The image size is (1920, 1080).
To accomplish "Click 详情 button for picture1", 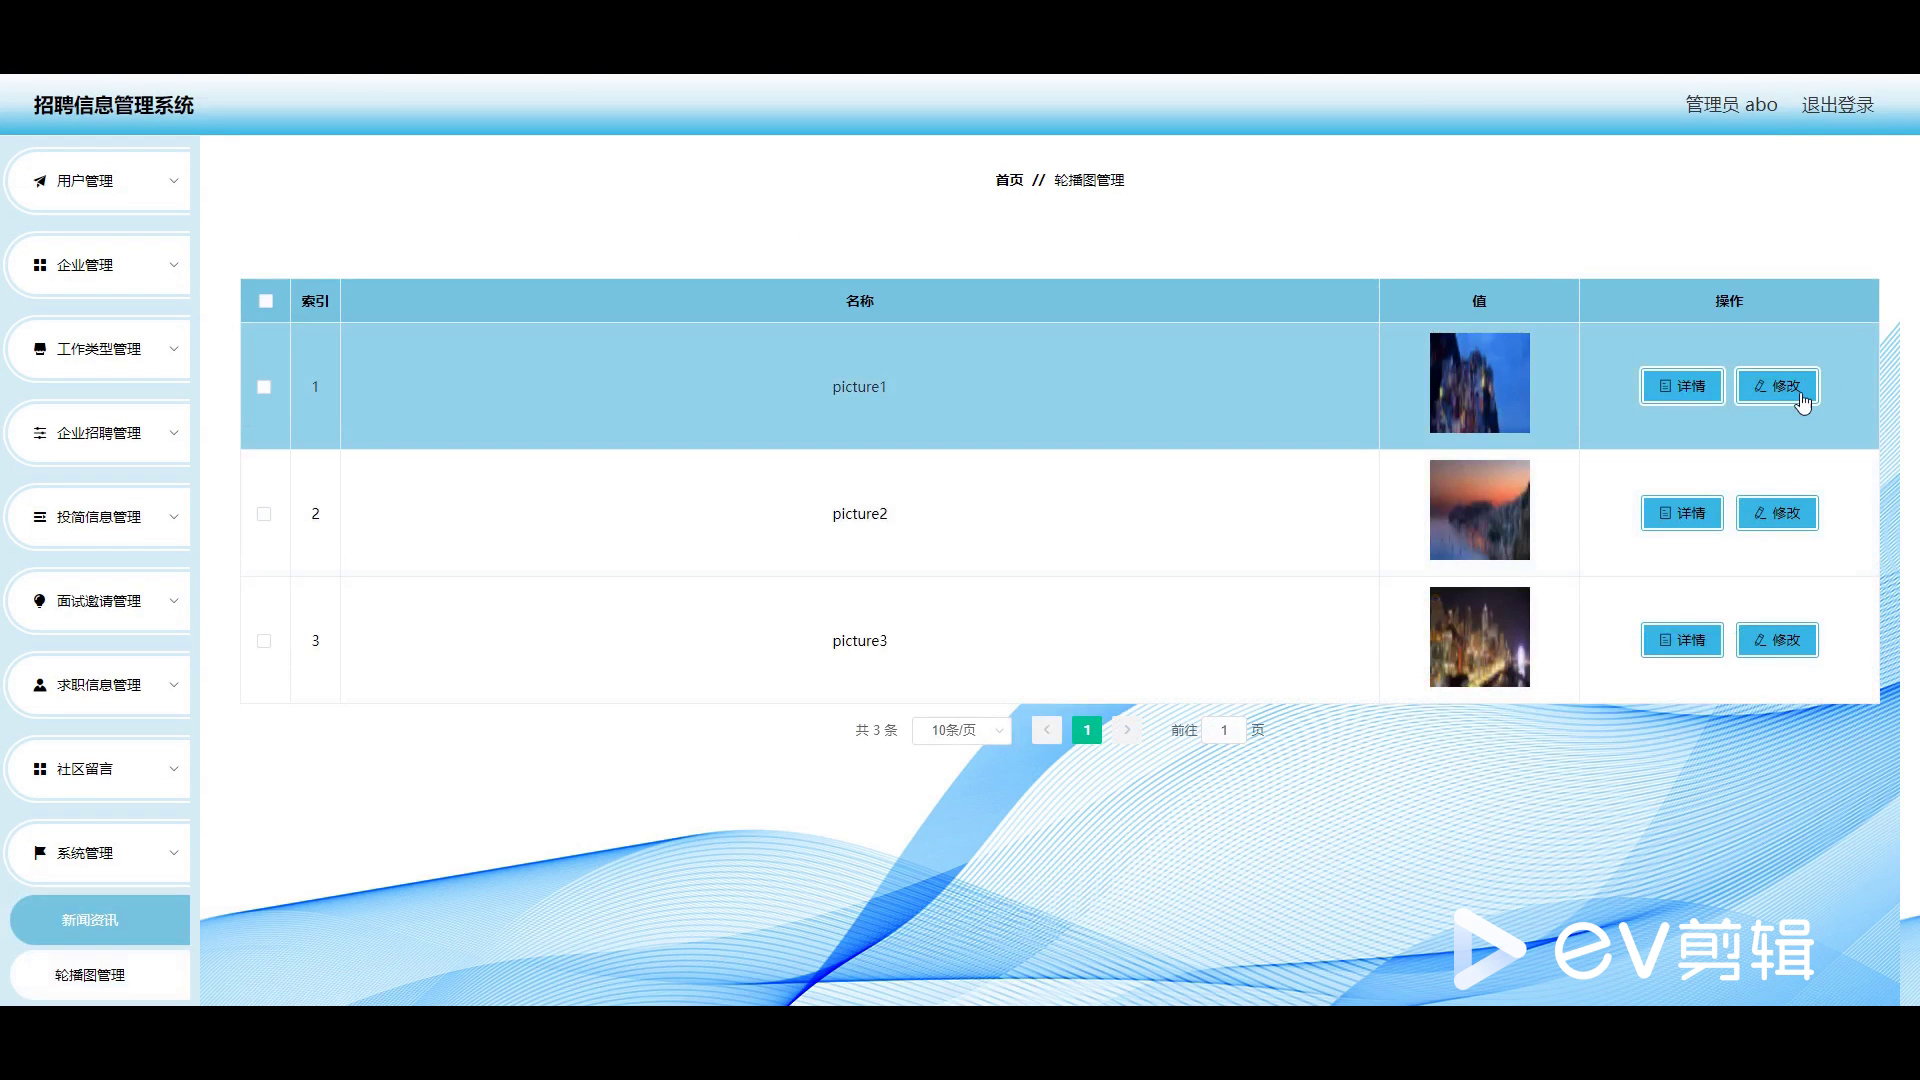I will pyautogui.click(x=1682, y=386).
